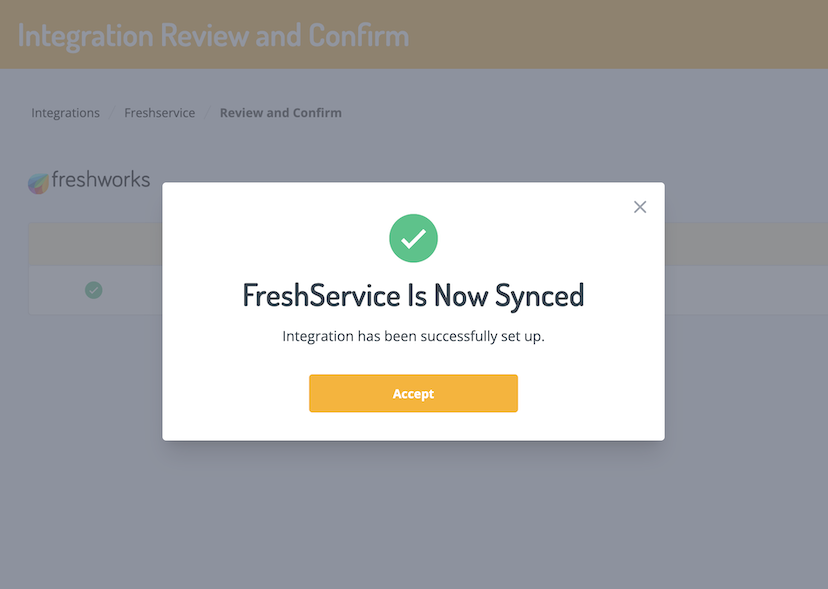This screenshot has width=828, height=589.
Task: Click the freshworks wordmark text
Action: 100,181
